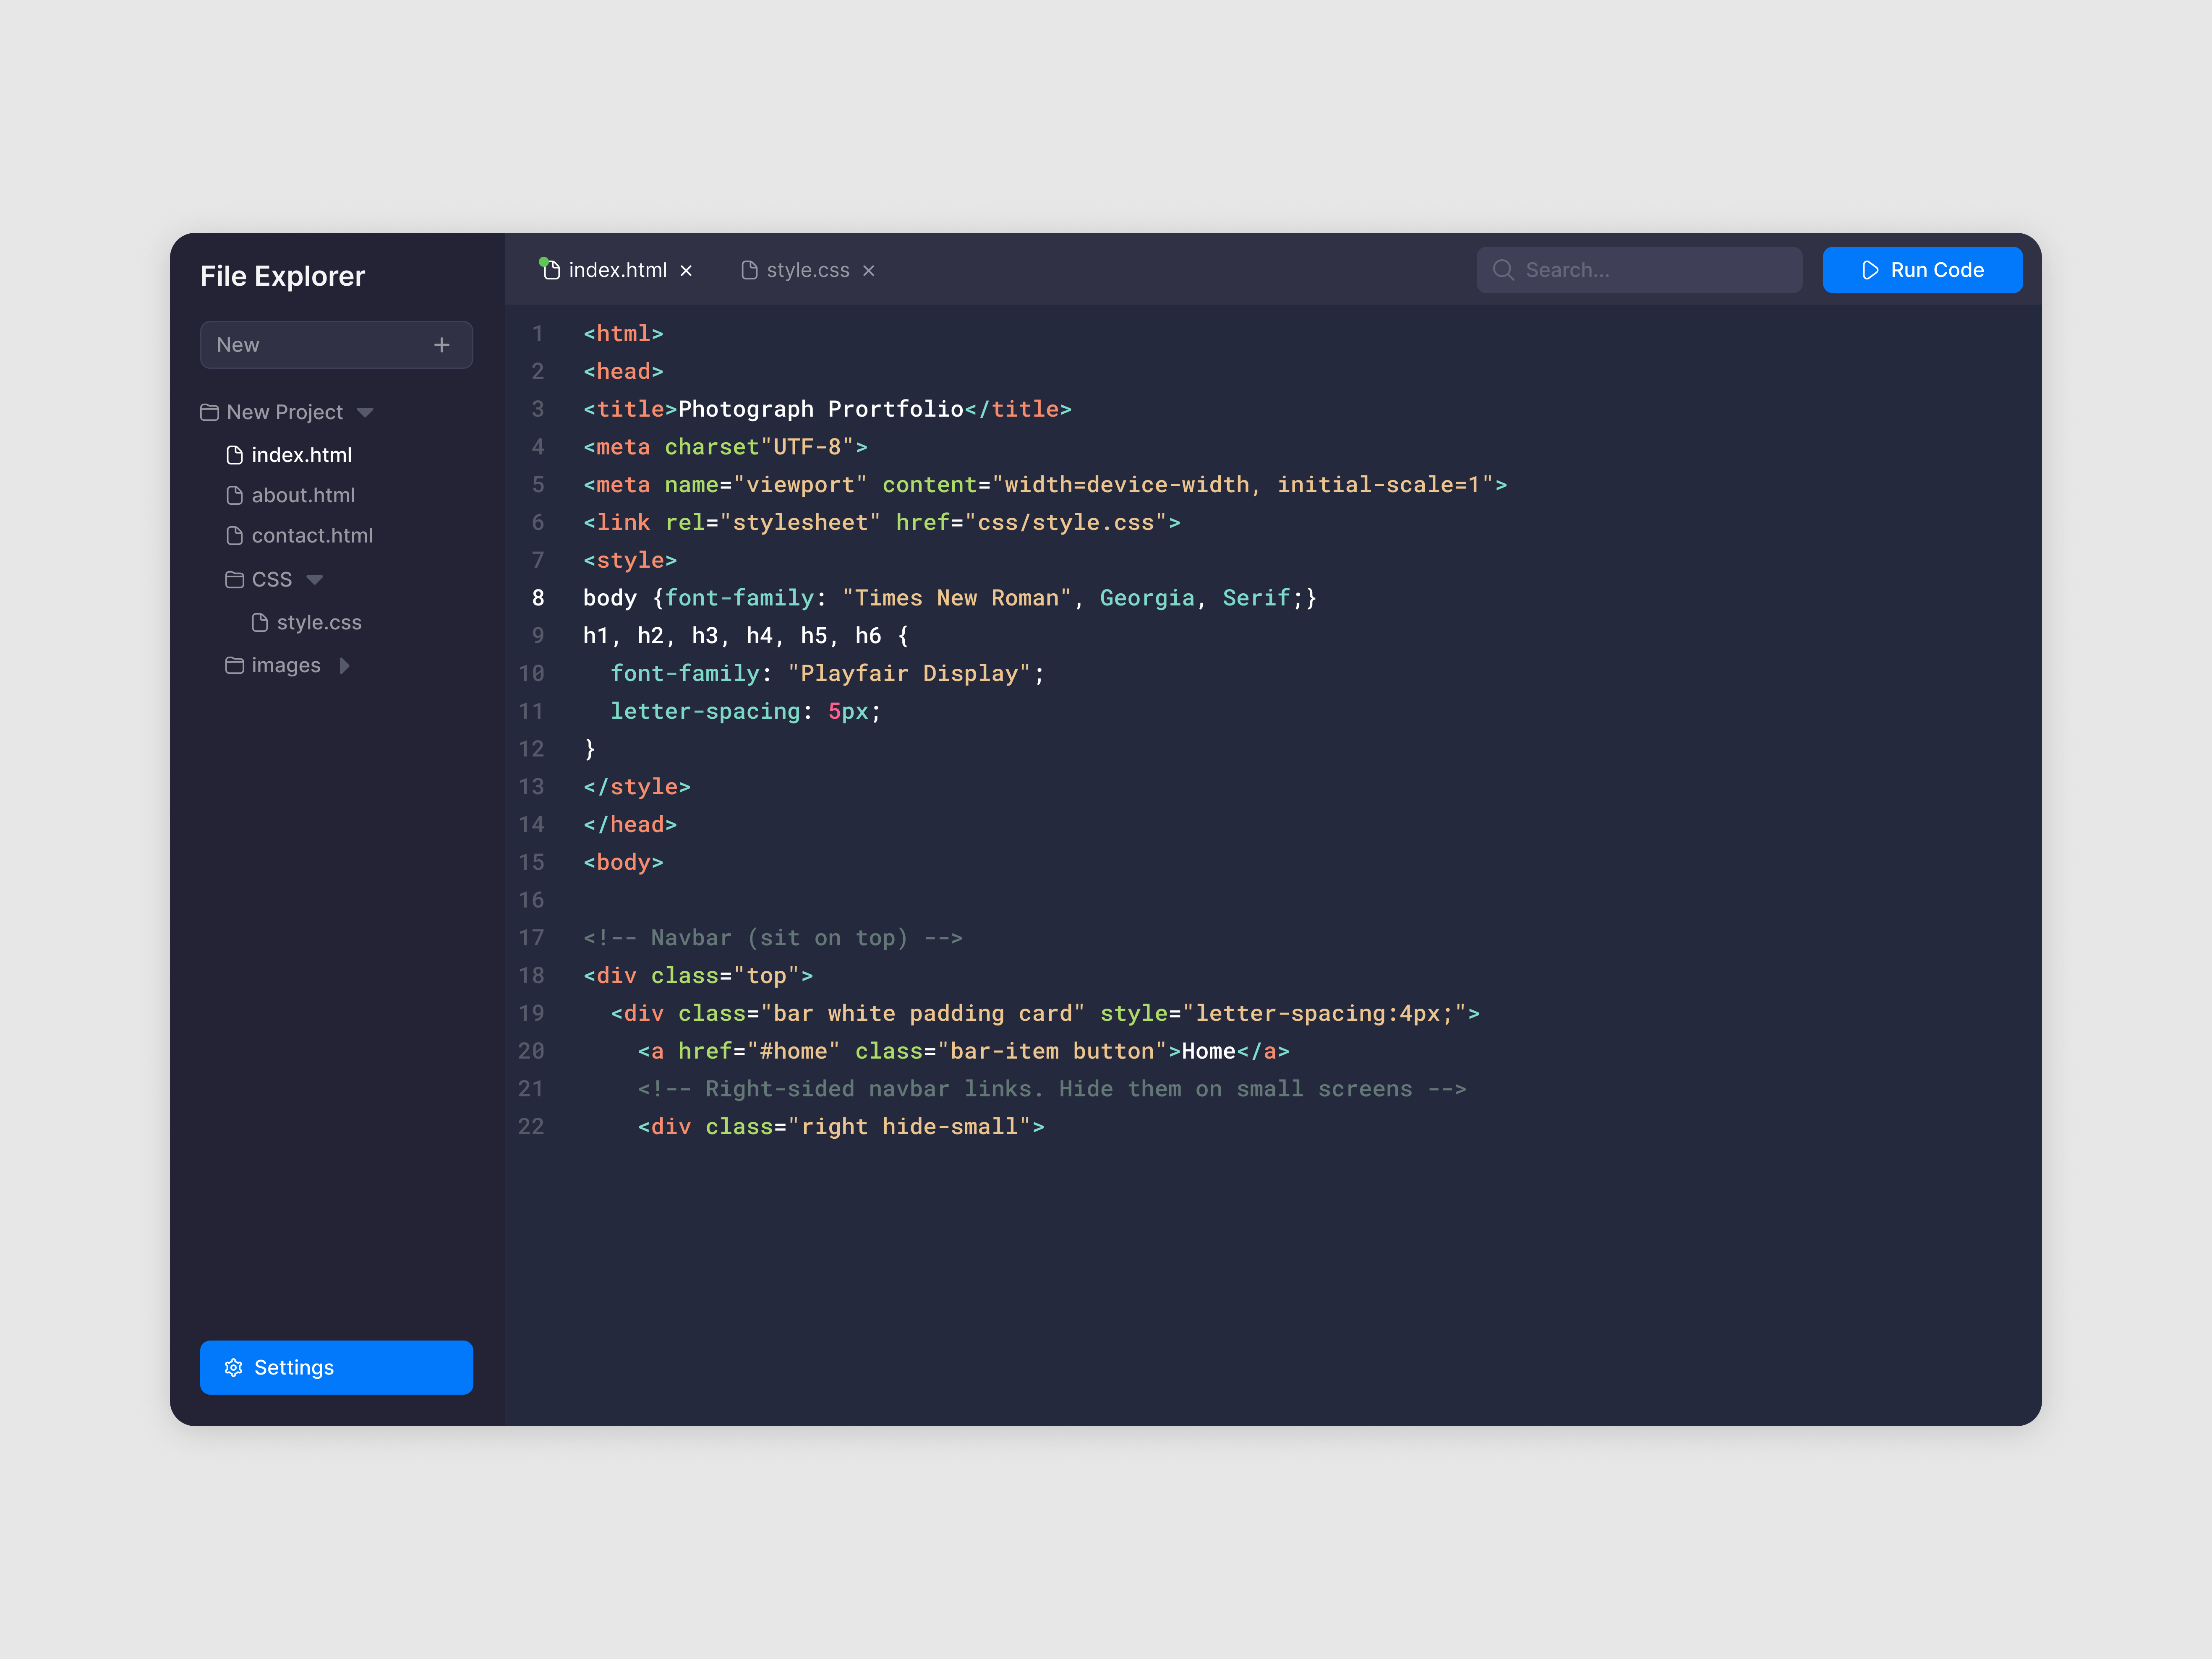Click the file icon beside index.html in explorer
Viewport: 2212px width, 1659px height.
click(x=235, y=455)
